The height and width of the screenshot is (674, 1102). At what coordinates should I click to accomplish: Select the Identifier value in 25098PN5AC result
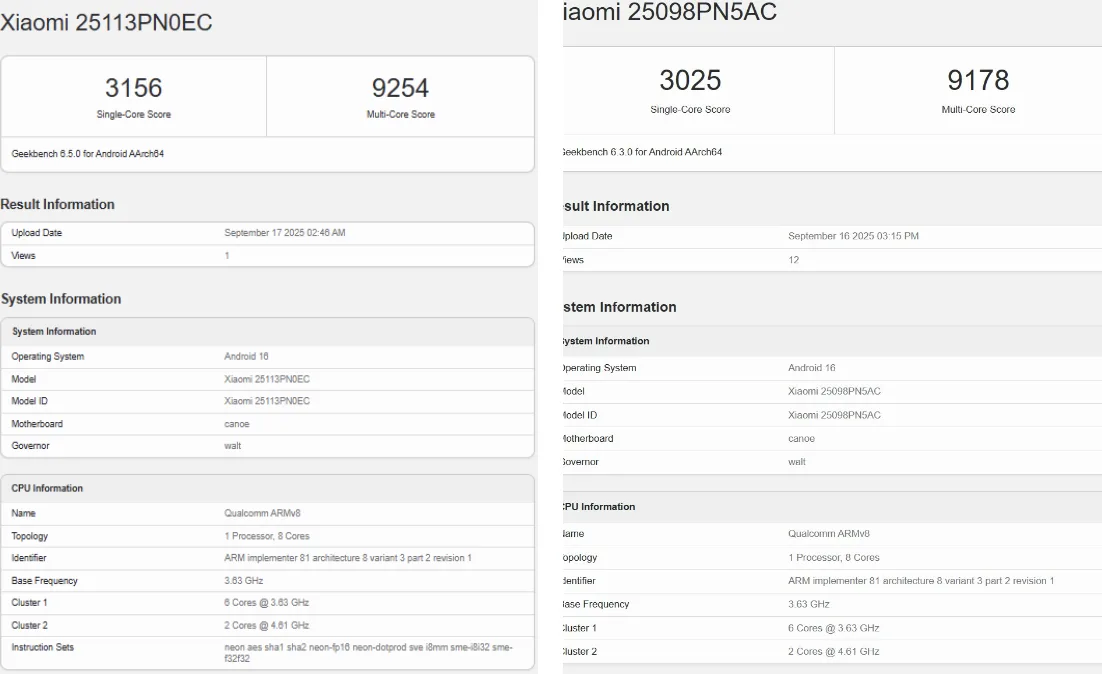pyautogui.click(x=921, y=581)
